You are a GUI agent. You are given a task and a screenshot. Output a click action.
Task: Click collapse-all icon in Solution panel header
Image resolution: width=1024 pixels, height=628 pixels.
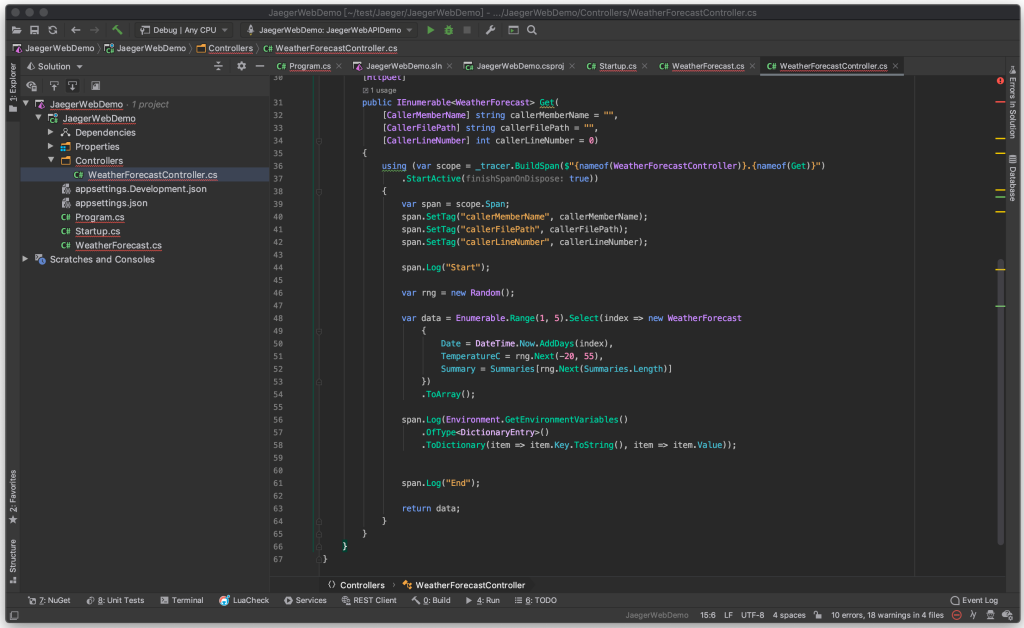tap(219, 66)
